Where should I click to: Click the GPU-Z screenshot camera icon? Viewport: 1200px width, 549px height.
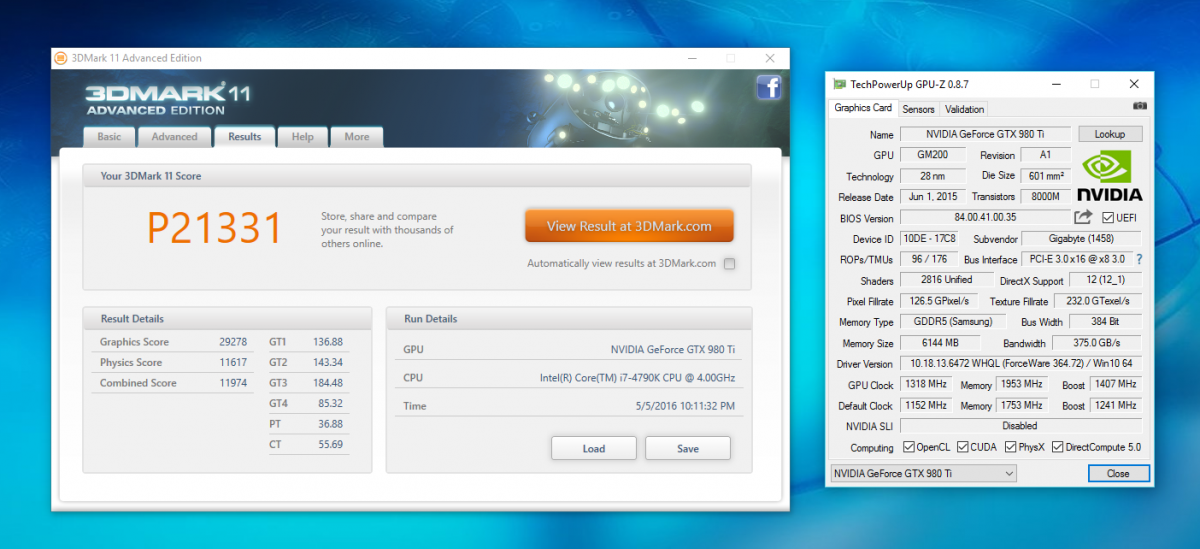click(x=1139, y=106)
